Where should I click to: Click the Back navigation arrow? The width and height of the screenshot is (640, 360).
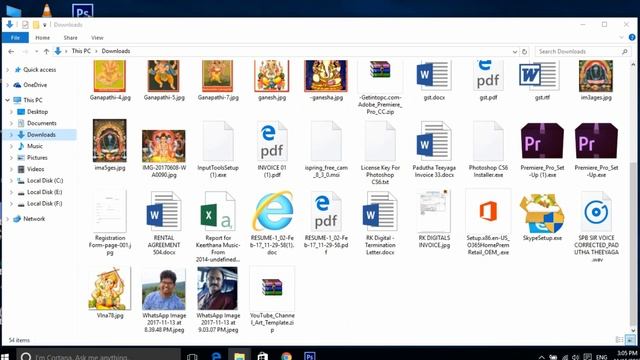point(11,51)
